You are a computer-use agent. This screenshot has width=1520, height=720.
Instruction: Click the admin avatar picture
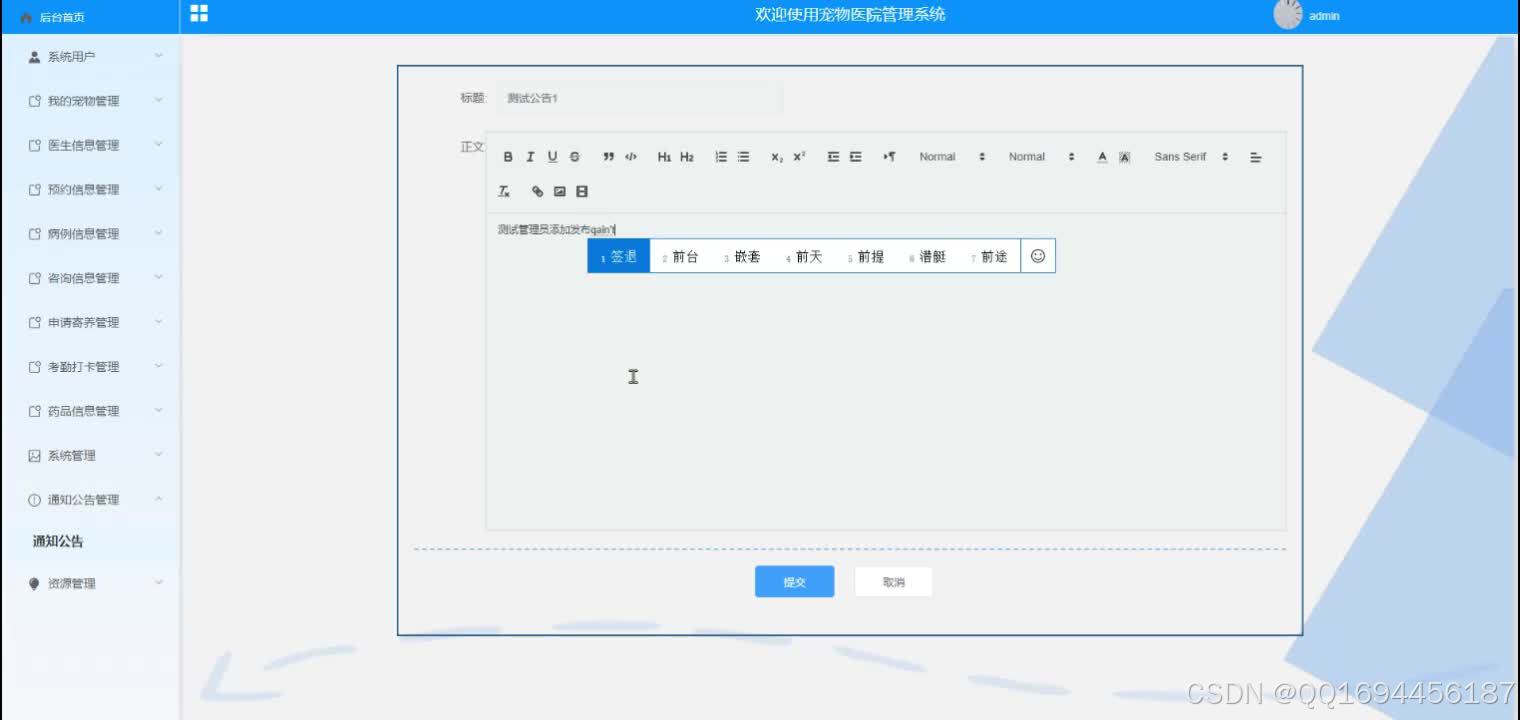coord(1288,14)
